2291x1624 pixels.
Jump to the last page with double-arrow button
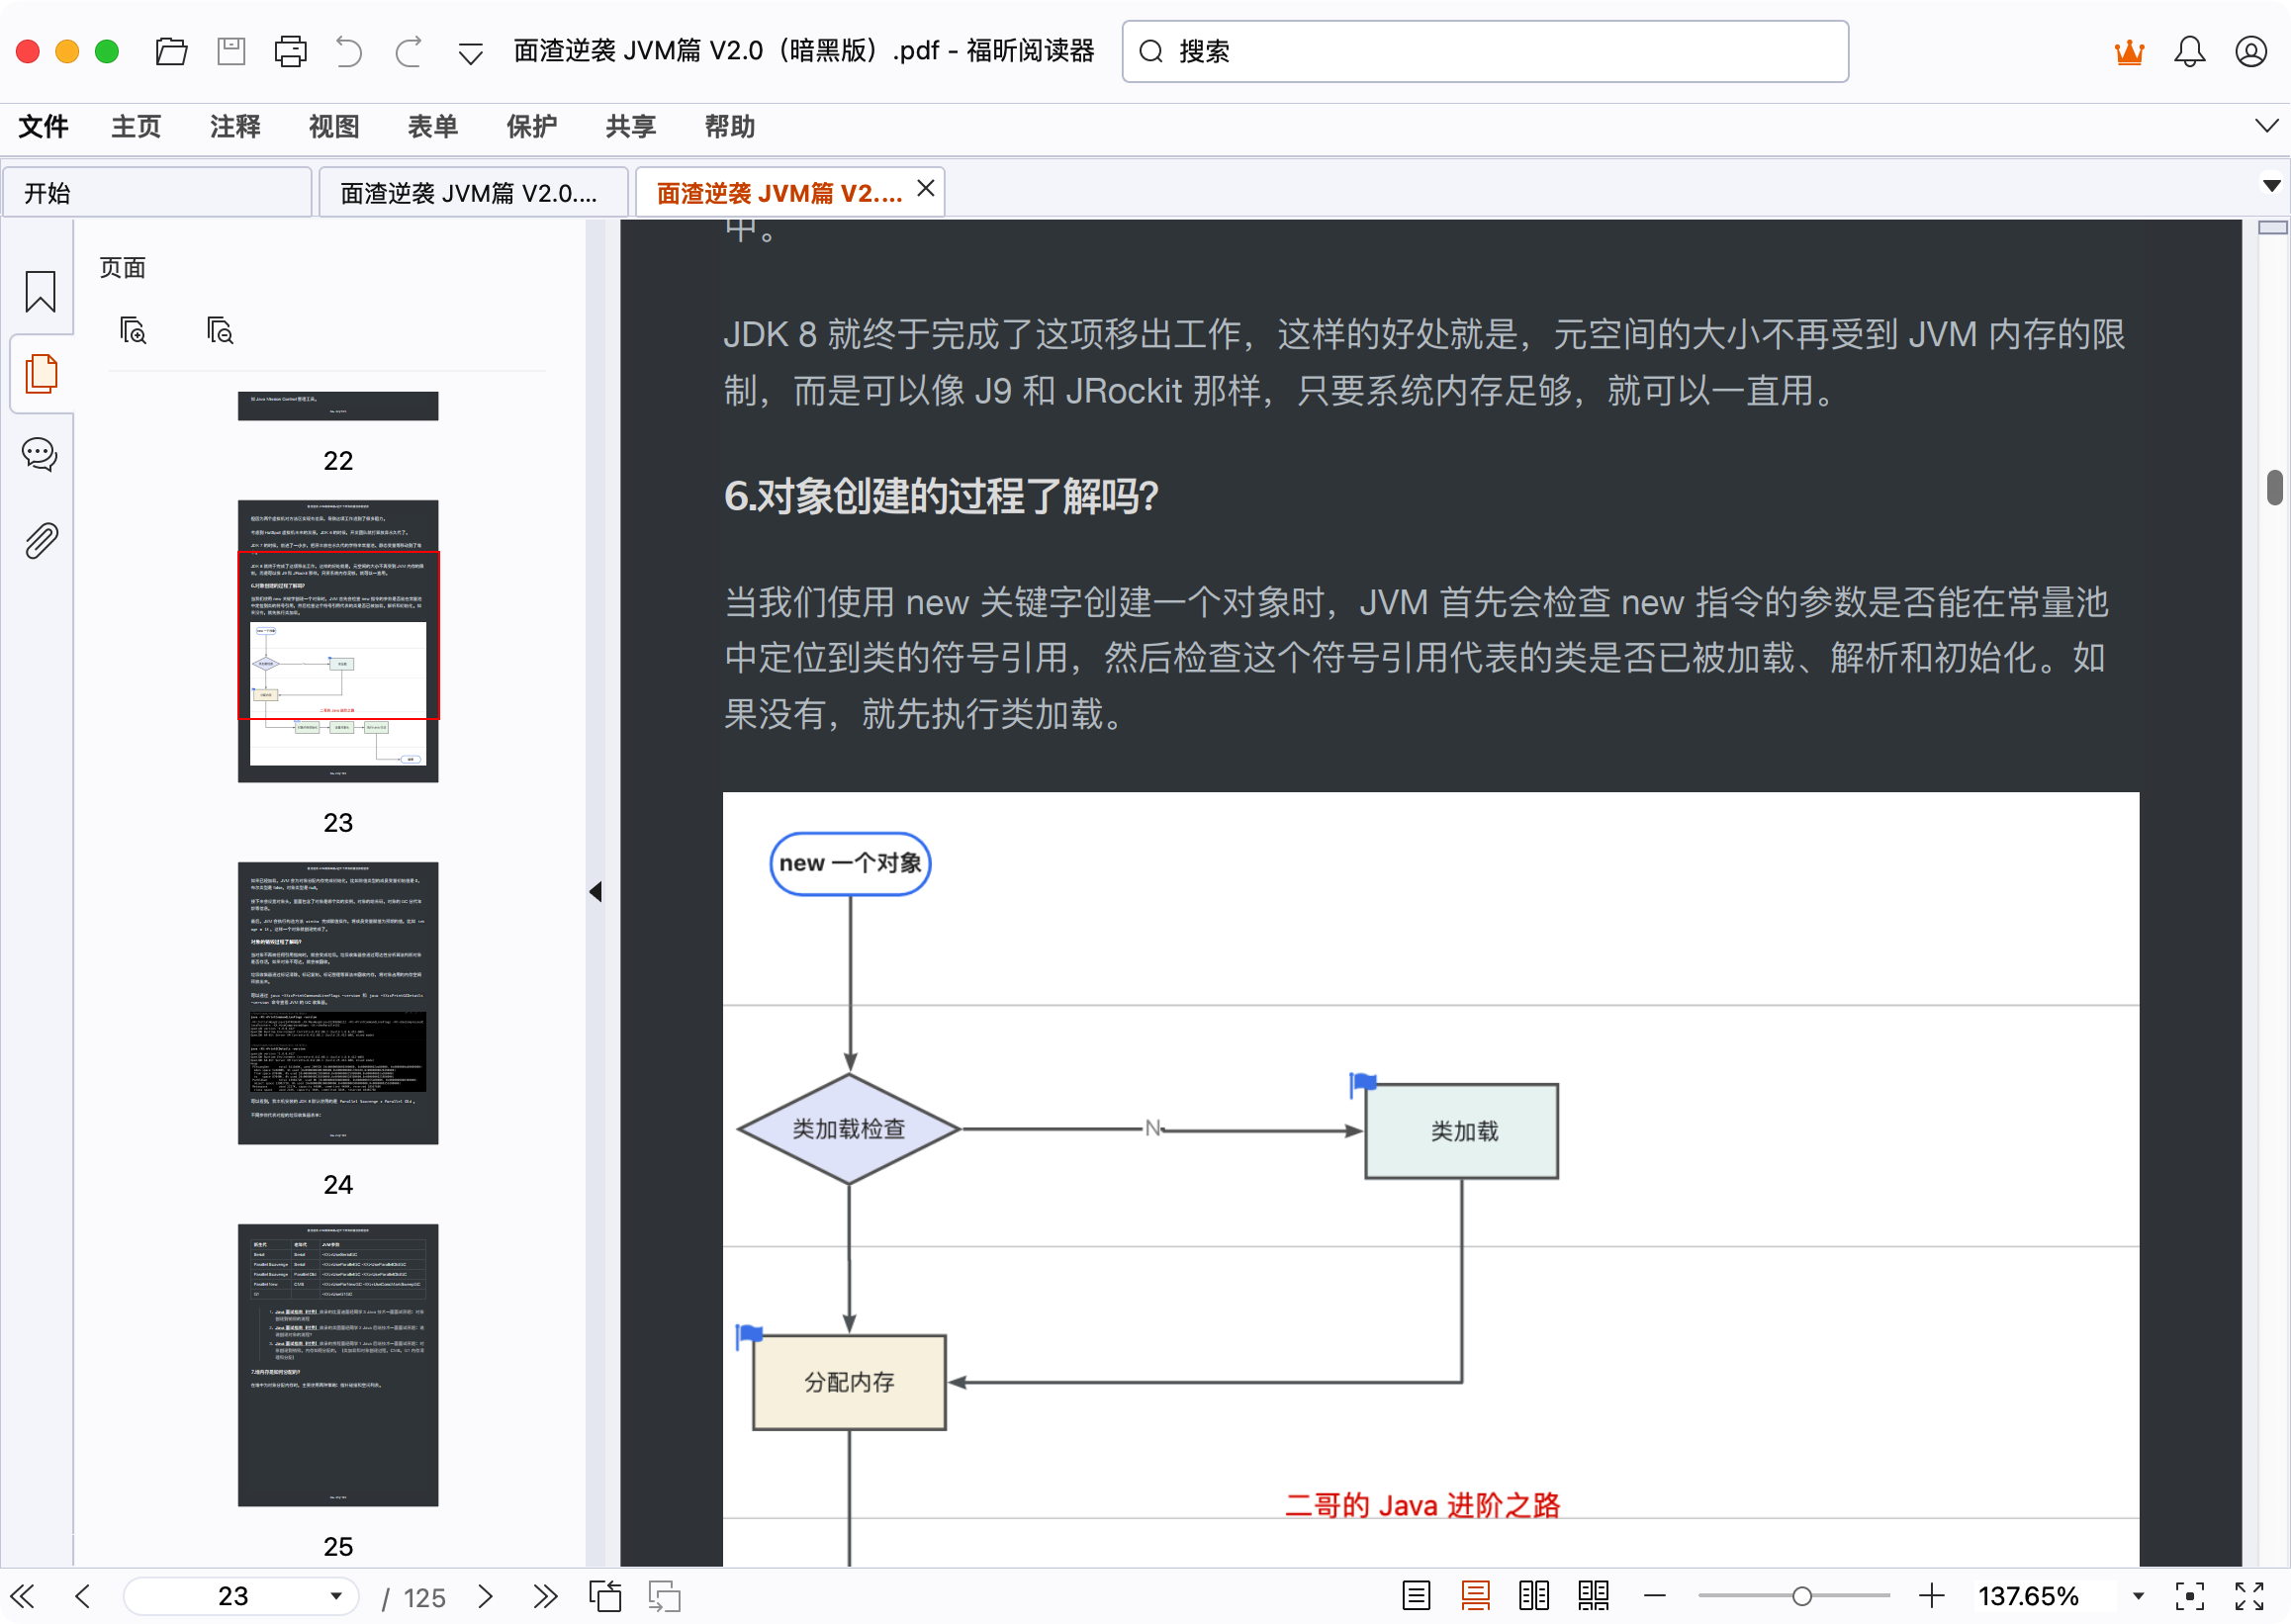[545, 1596]
